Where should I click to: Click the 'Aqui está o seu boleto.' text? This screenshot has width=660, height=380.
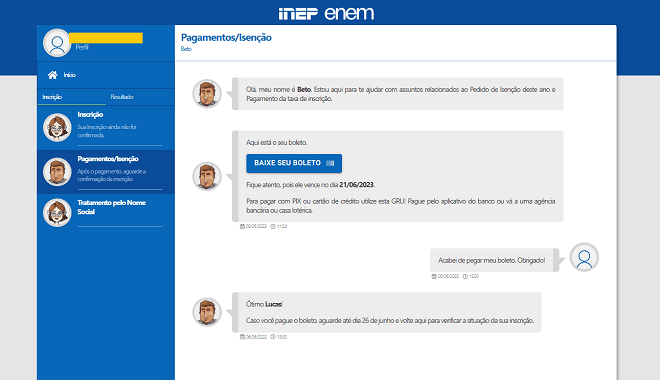pyautogui.click(x=277, y=143)
